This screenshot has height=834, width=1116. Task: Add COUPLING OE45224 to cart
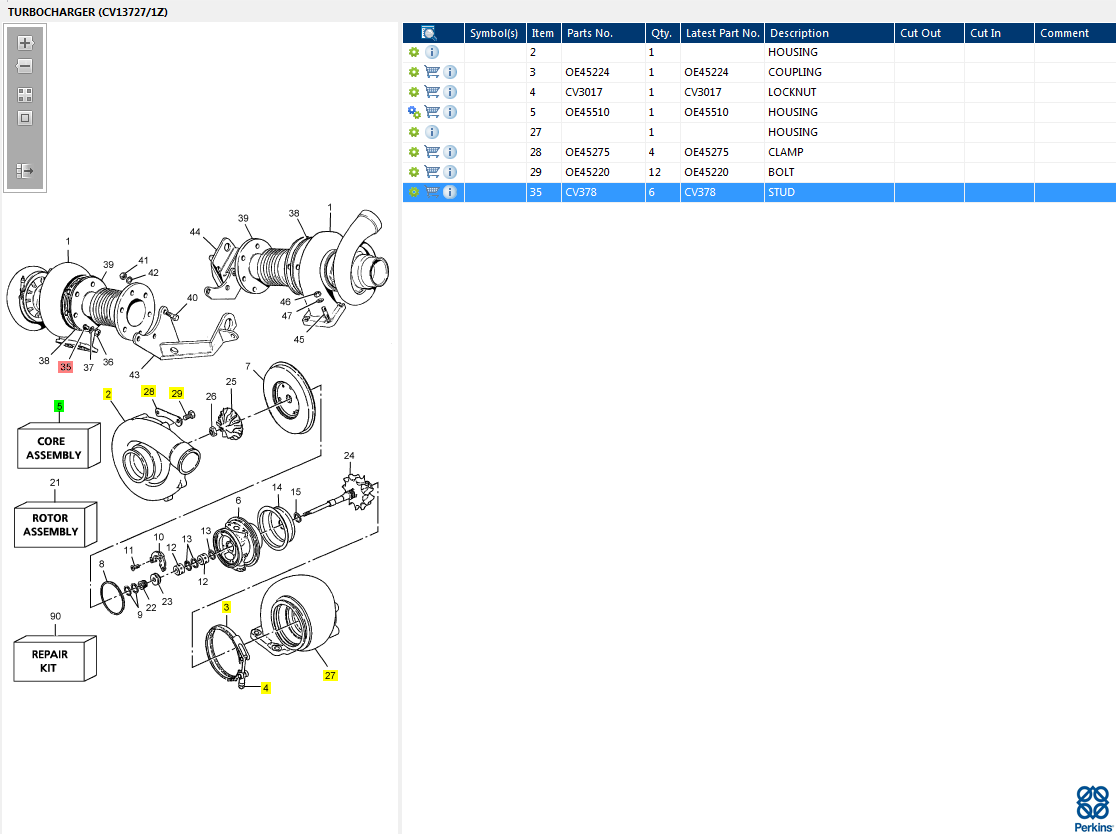[432, 72]
